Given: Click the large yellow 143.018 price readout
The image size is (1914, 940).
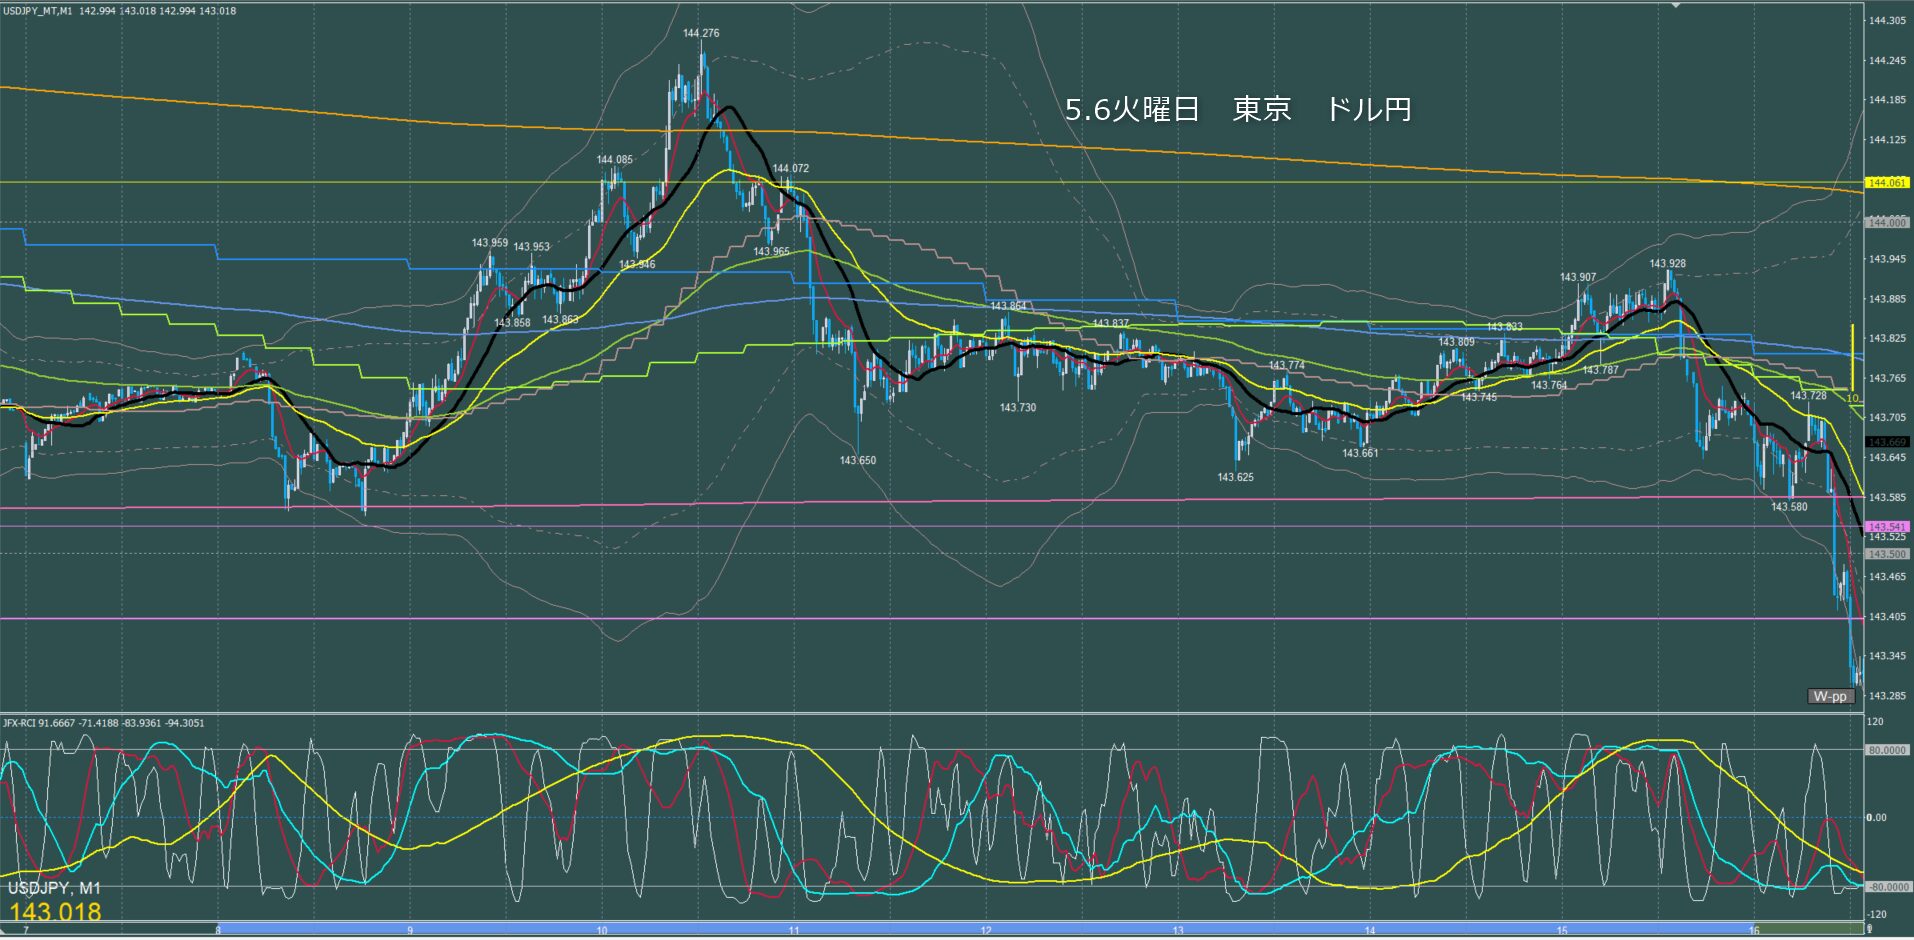Looking at the screenshot, I should [56, 912].
